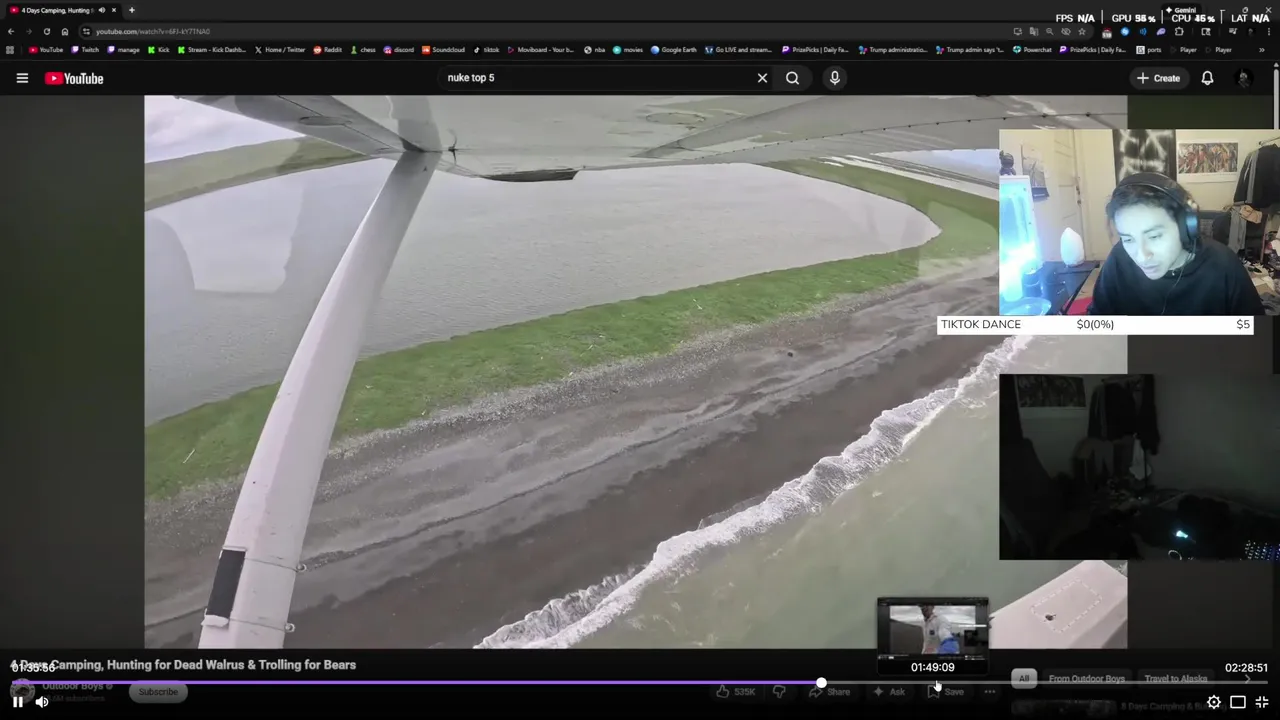Jump to the 01:49:09 point on the progress bar
This screenshot has width=1280, height=720.
(933, 683)
